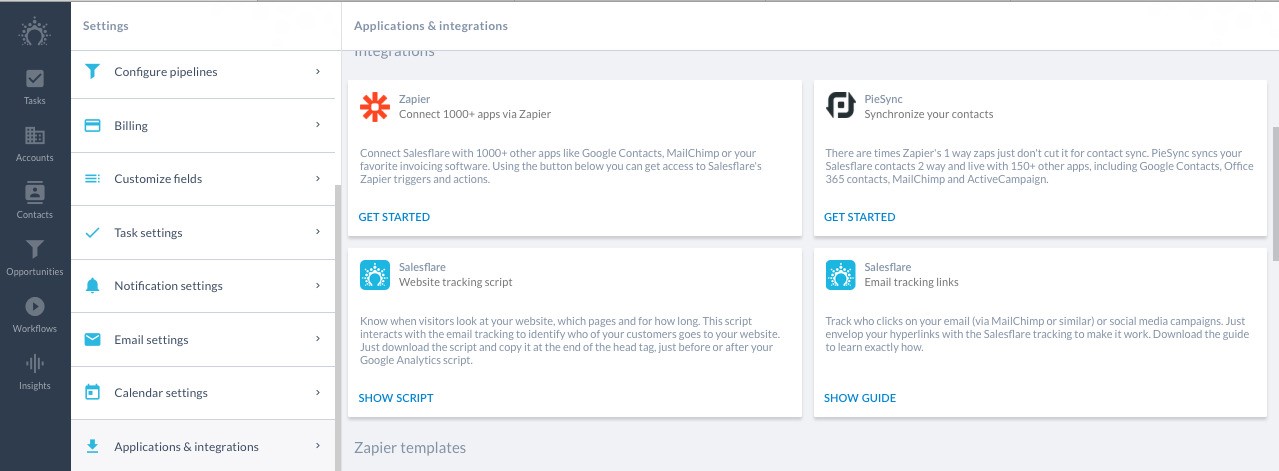
Task: Select Email settings in the list
Action: tap(203, 340)
